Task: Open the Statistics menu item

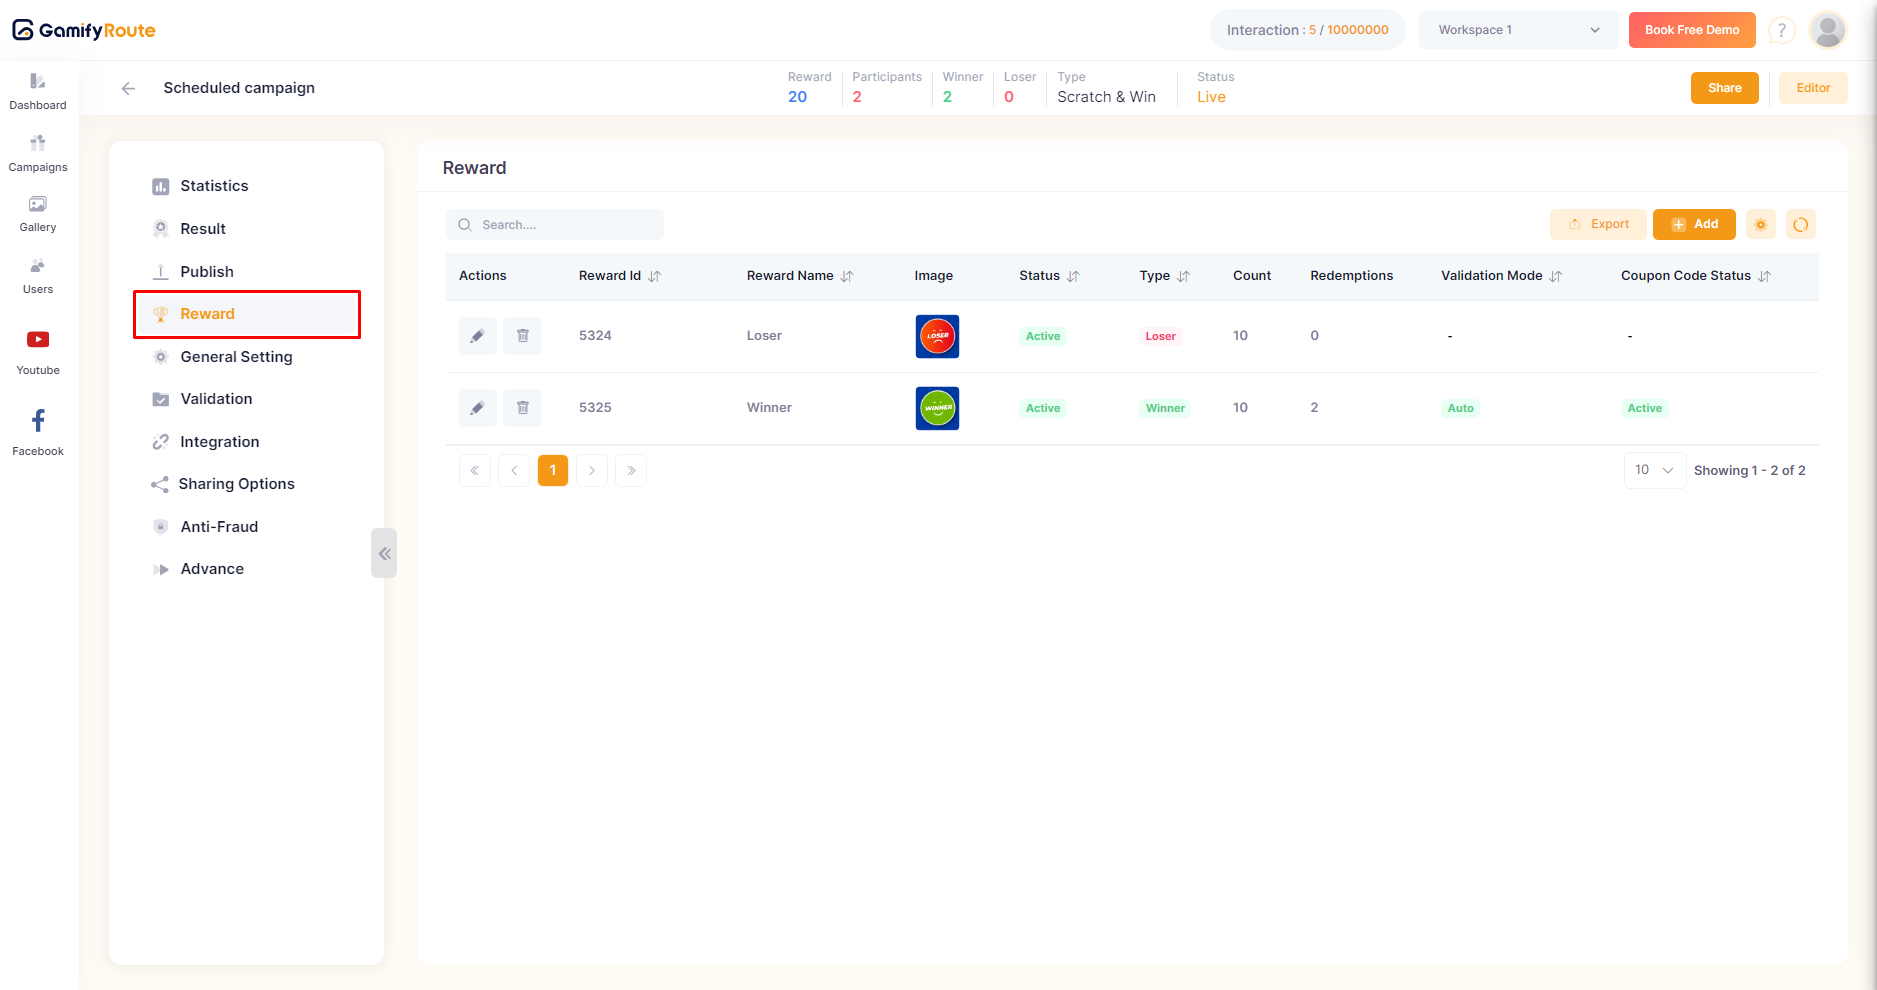Action: coord(214,186)
